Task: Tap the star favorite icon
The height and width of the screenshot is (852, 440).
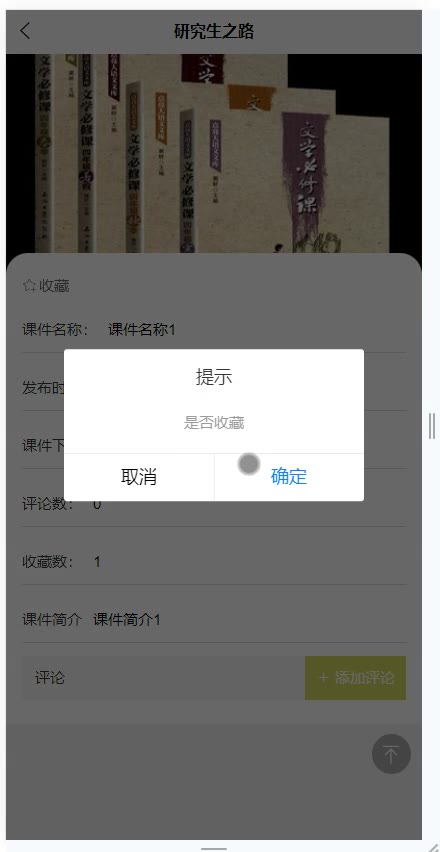Action: click(x=29, y=286)
